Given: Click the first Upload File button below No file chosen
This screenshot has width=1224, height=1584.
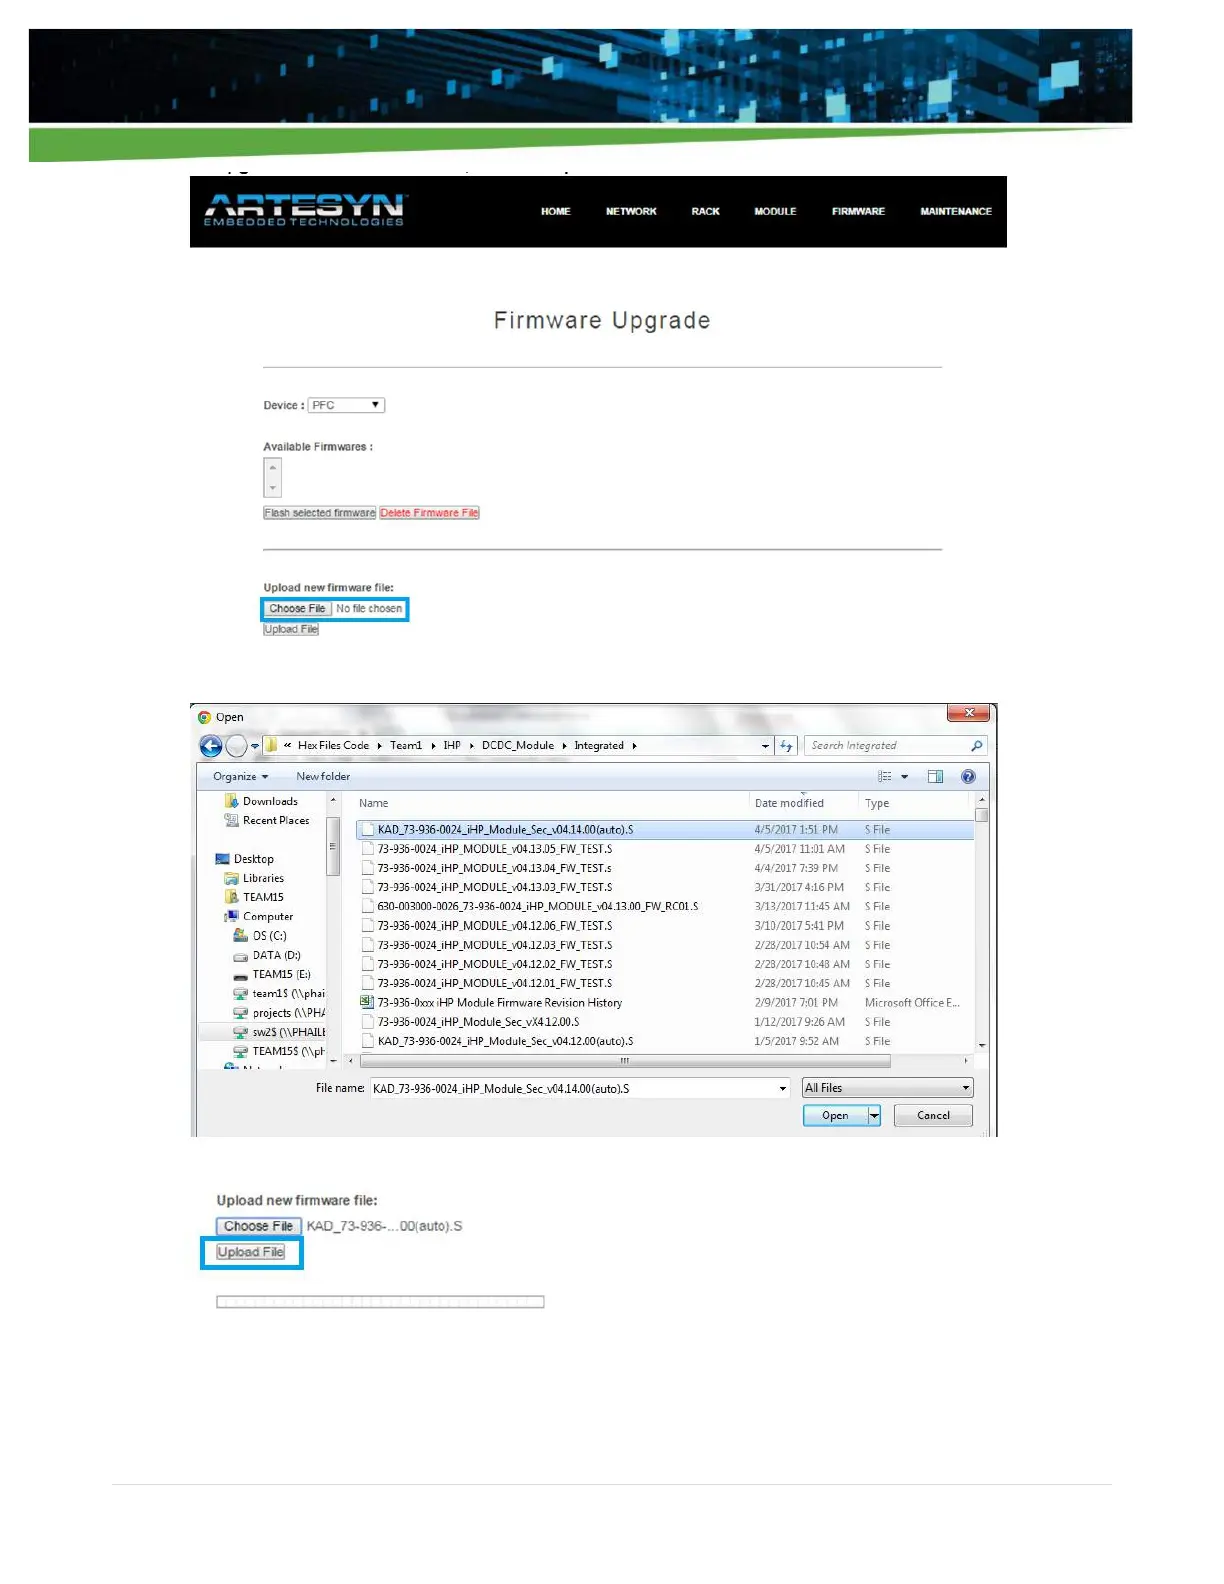Looking at the screenshot, I should pyautogui.click(x=290, y=629).
